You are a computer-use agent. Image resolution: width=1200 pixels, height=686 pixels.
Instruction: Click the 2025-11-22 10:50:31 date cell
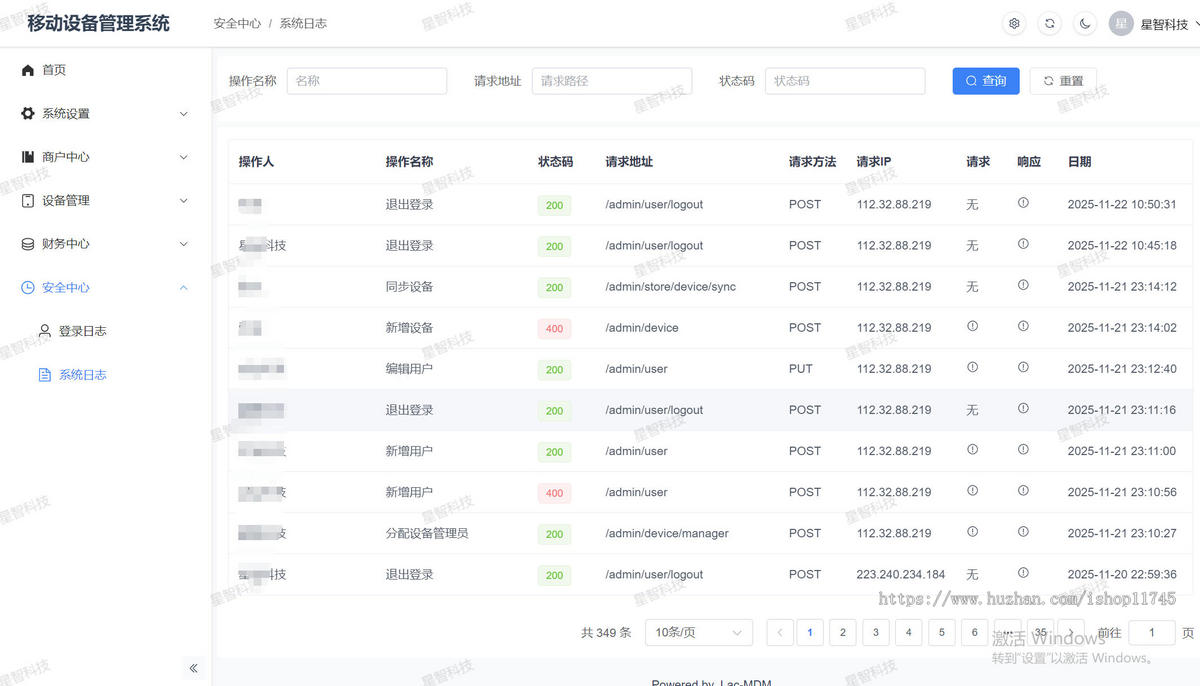[x=1122, y=205]
